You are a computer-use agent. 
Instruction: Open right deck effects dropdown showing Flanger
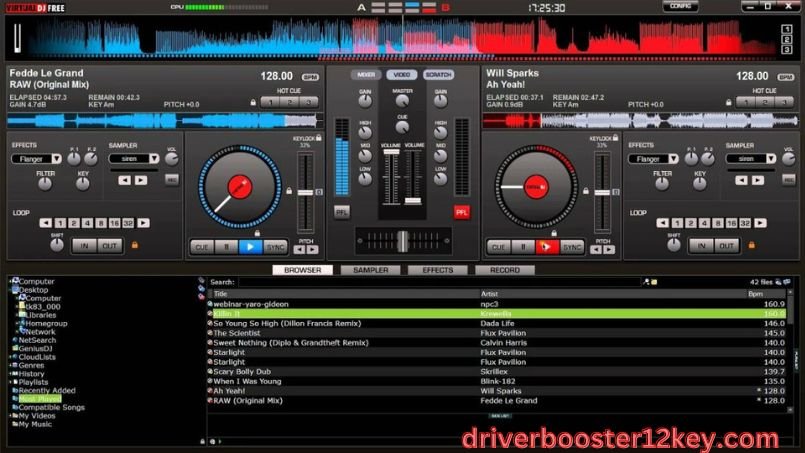[653, 159]
